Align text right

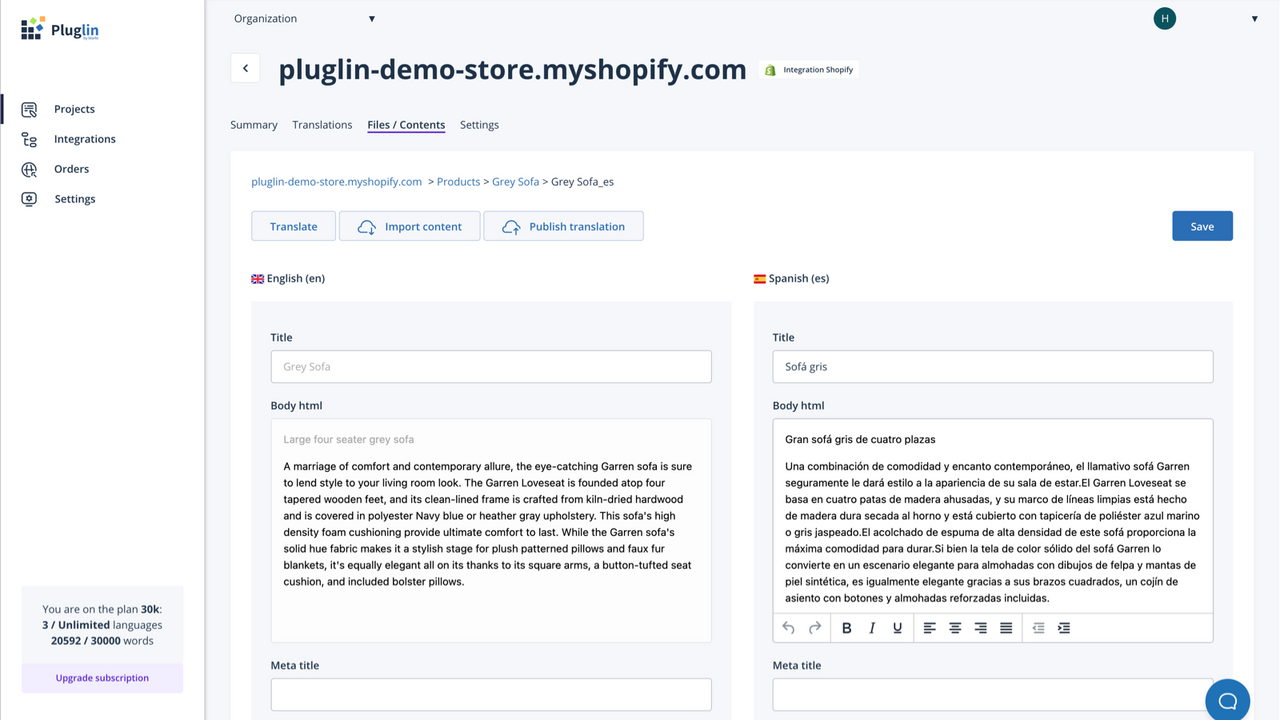[x=980, y=628]
